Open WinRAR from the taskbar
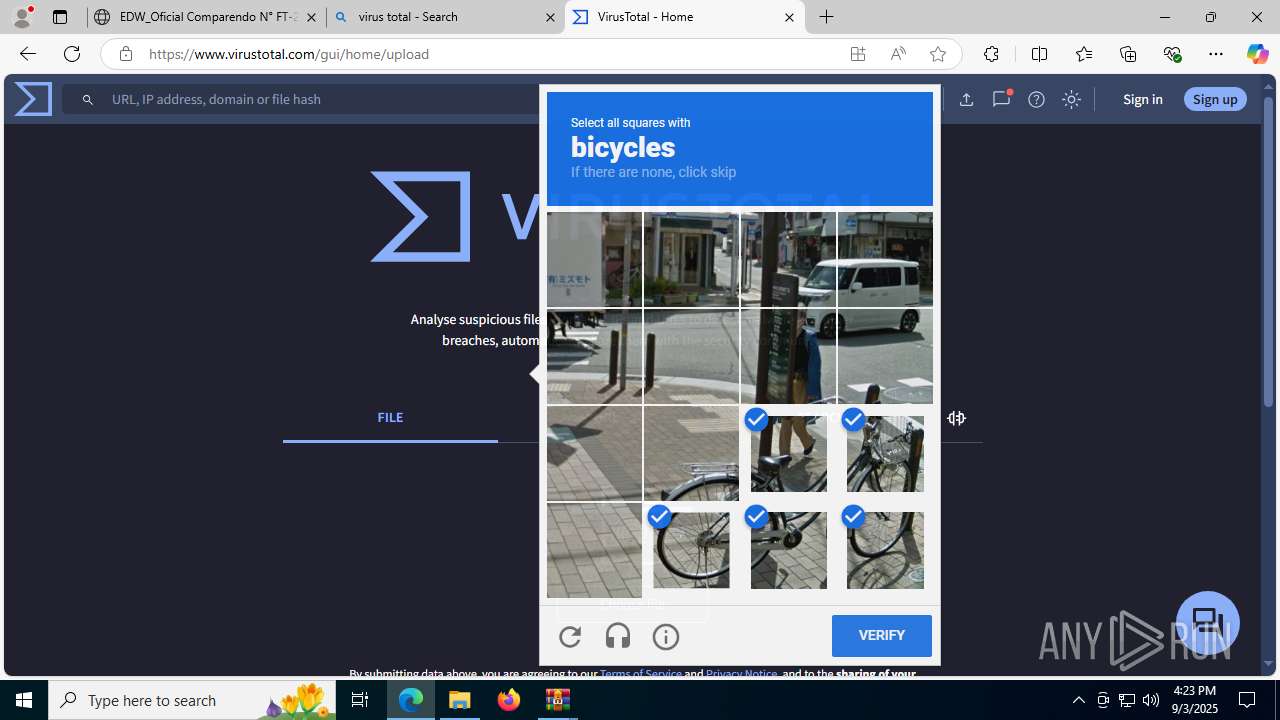This screenshot has height=720, width=1280. (x=558, y=700)
